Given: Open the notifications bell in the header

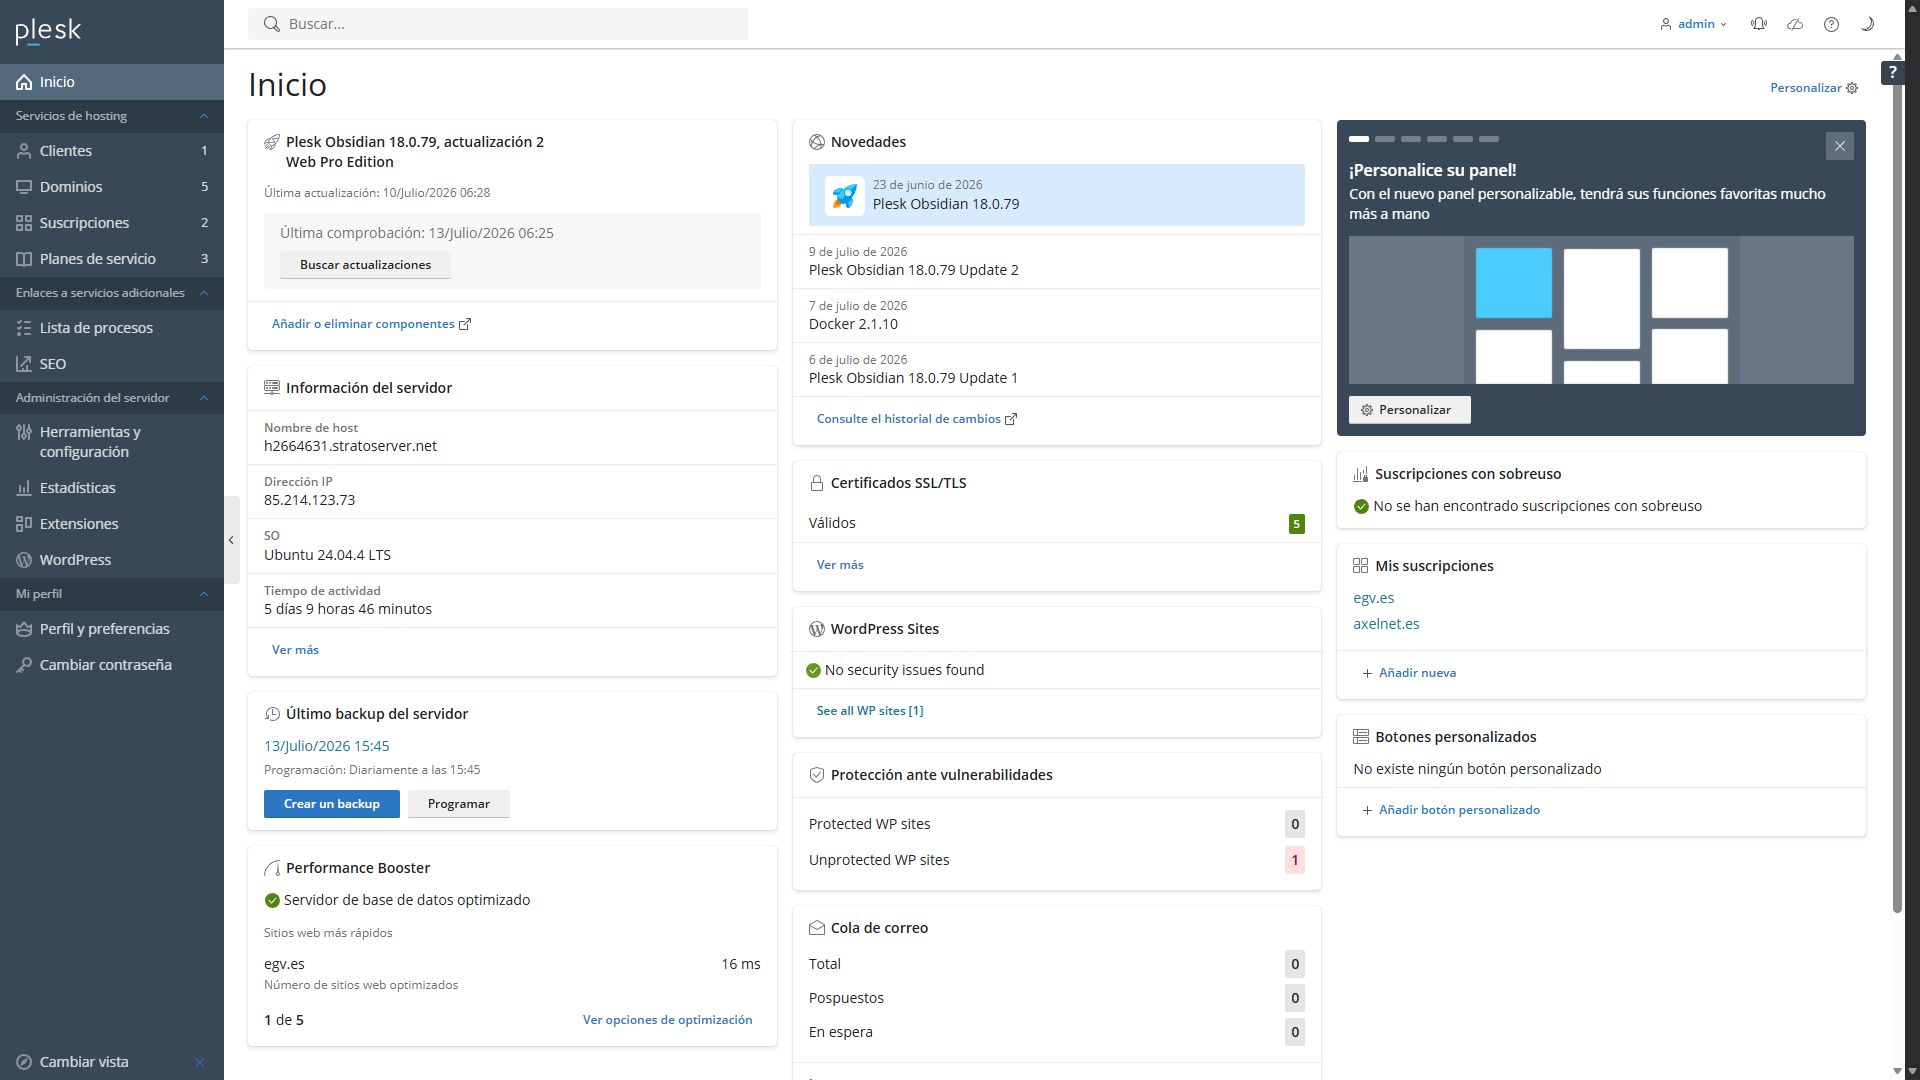Looking at the screenshot, I should (1759, 24).
